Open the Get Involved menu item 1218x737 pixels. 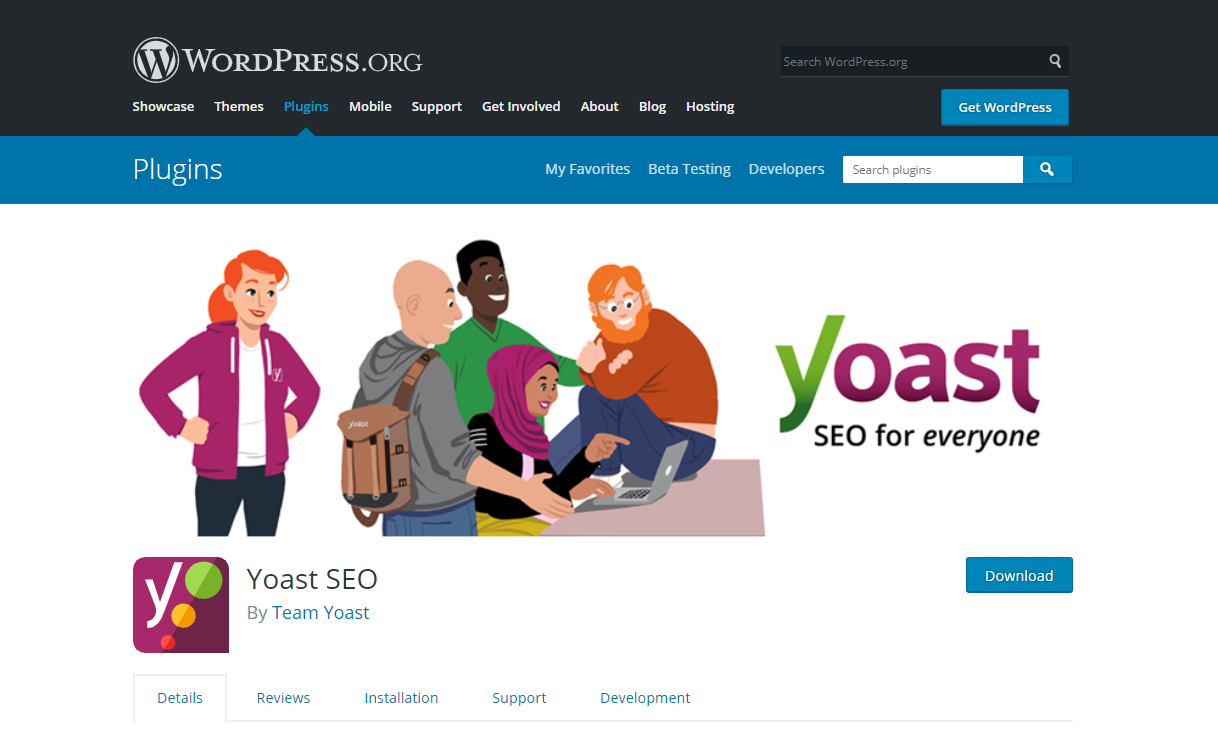pos(521,106)
